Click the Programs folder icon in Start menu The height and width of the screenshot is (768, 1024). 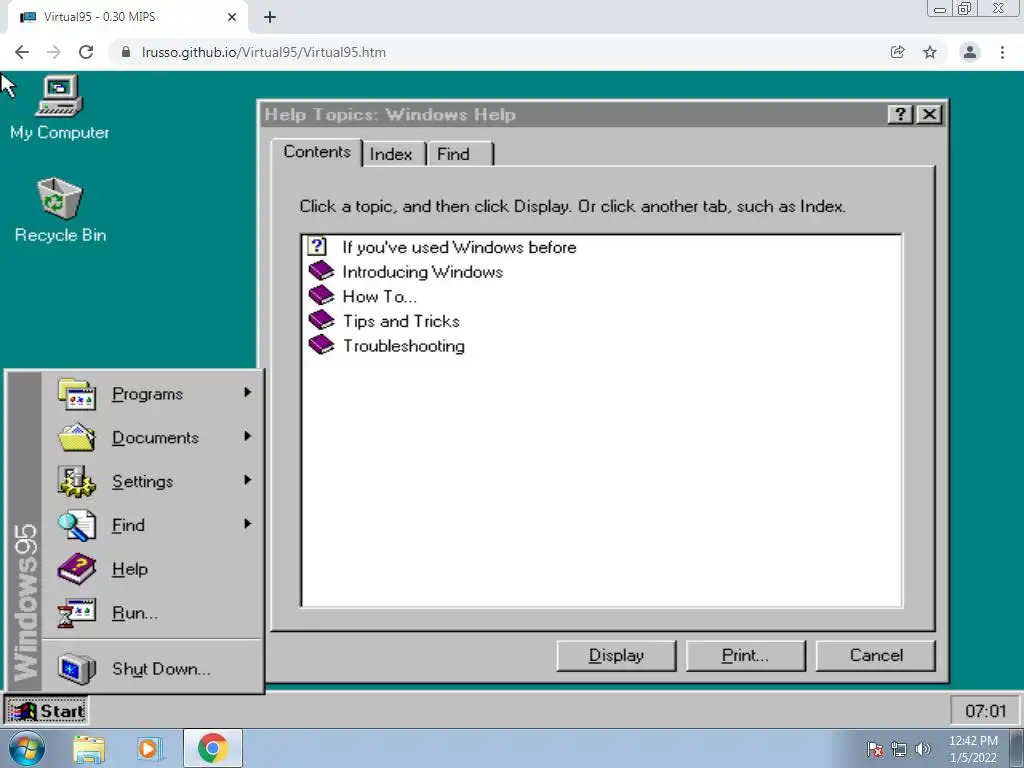tap(77, 394)
